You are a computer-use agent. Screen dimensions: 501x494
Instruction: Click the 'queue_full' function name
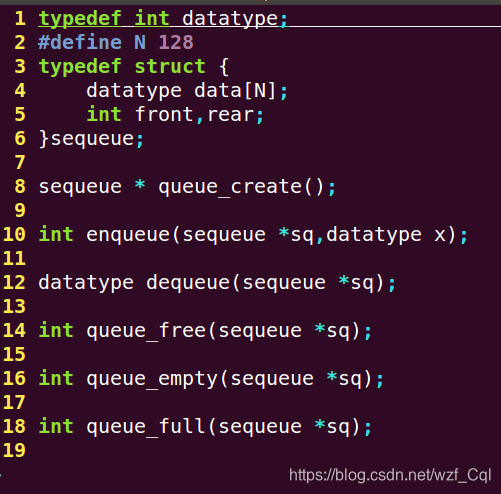point(146,426)
